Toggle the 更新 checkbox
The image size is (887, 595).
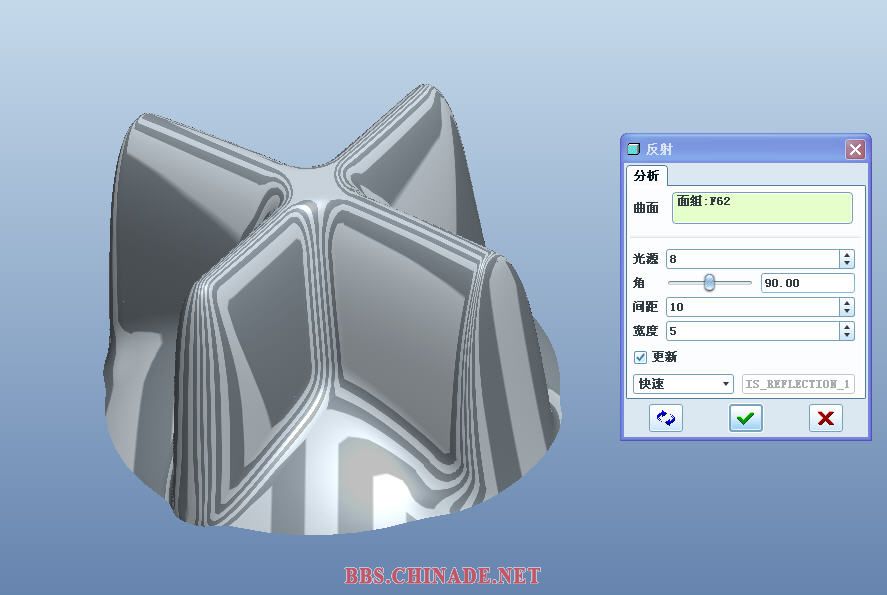641,357
